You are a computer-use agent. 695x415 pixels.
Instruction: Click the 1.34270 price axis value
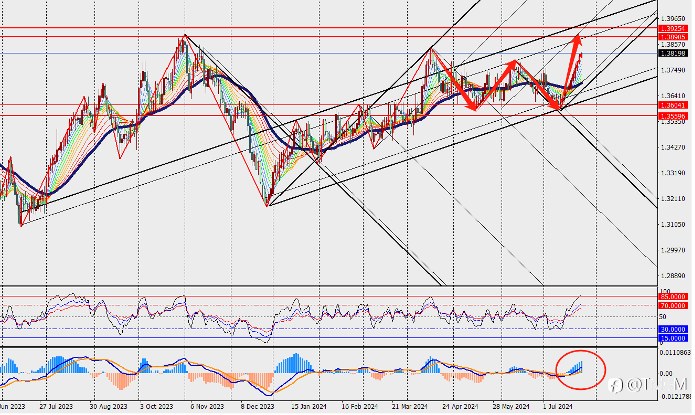(673, 147)
